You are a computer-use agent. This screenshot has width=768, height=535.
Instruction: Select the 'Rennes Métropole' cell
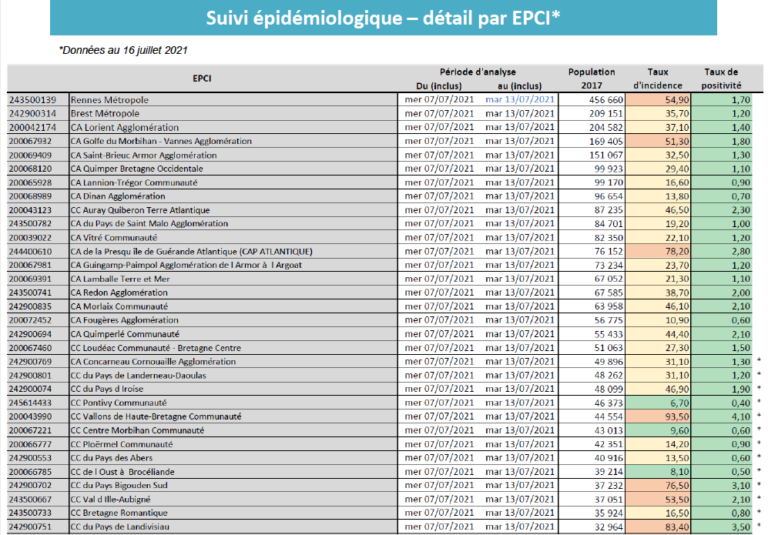110,100
